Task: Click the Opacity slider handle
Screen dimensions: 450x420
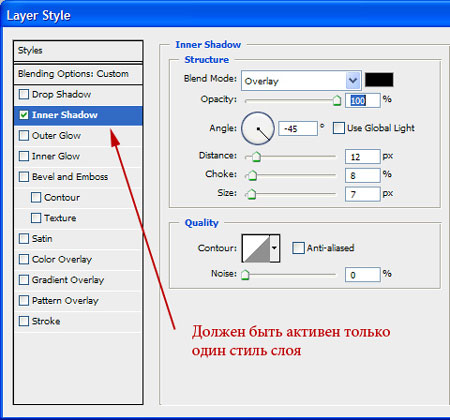Action: click(x=337, y=100)
